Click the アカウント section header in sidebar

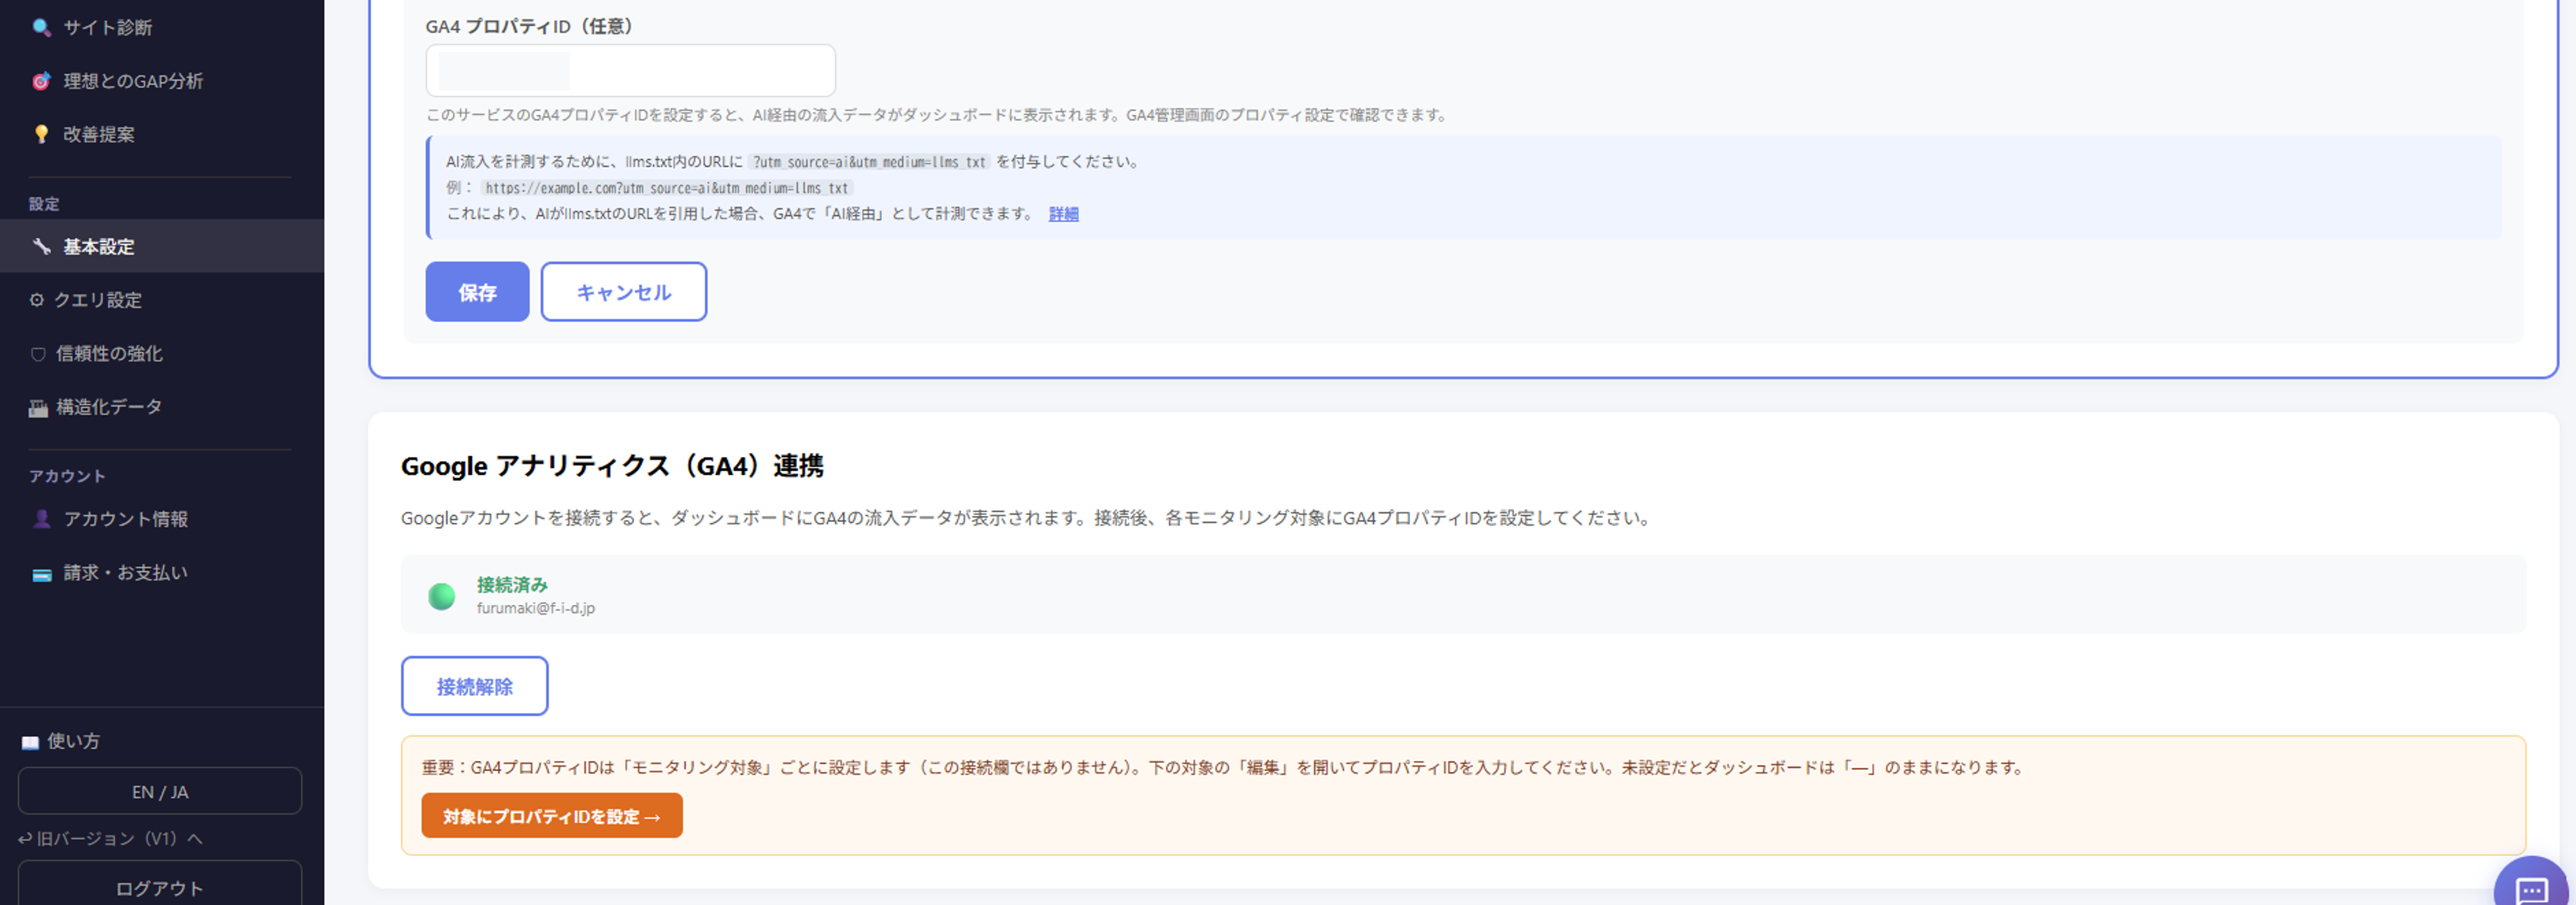click(x=67, y=476)
